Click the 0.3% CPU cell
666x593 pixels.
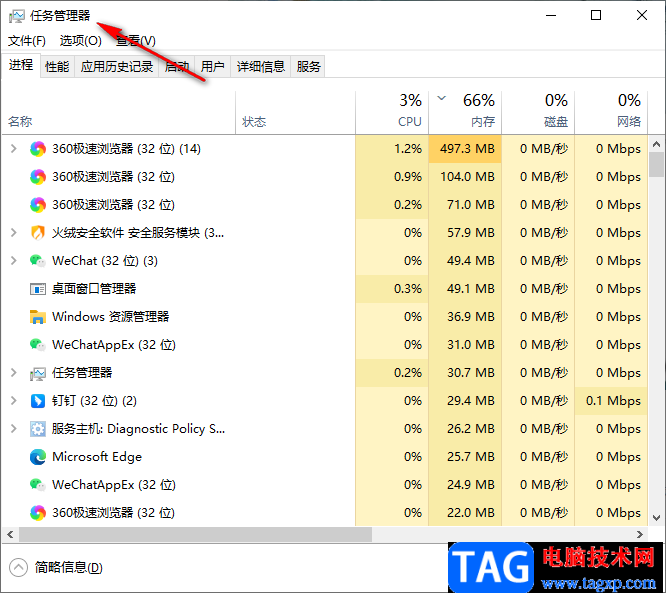392,289
